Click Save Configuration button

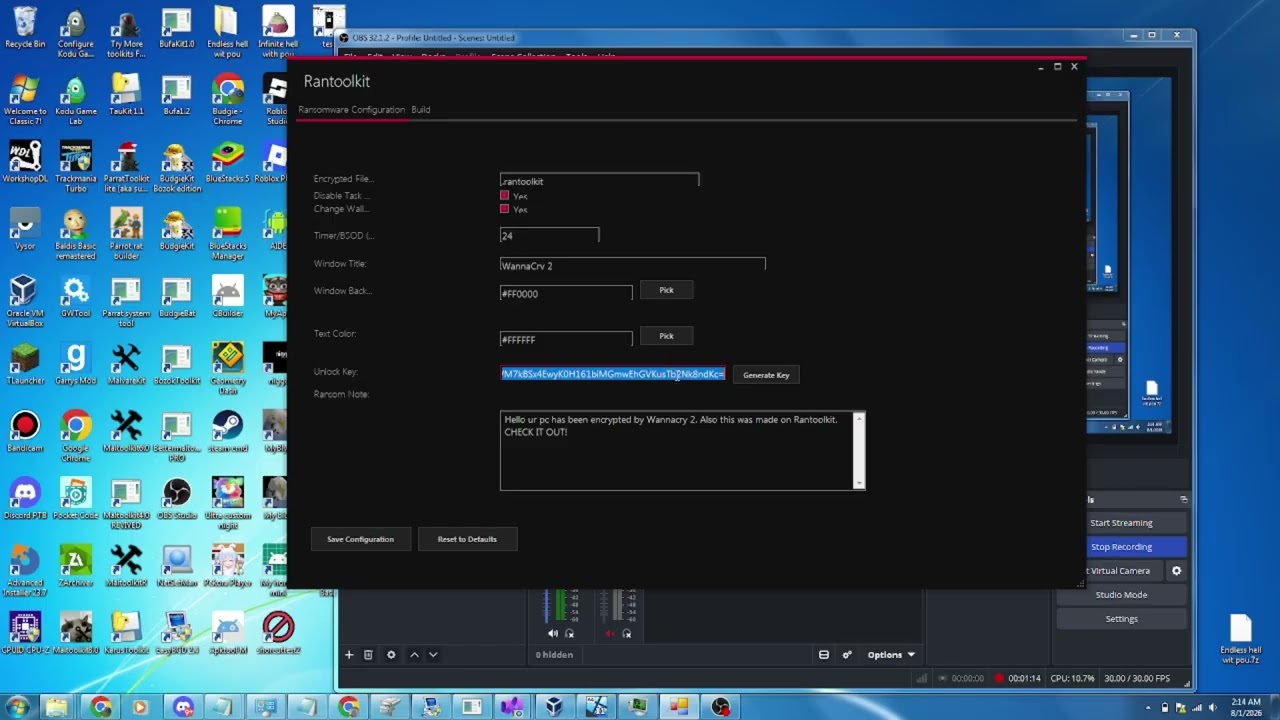(x=360, y=539)
